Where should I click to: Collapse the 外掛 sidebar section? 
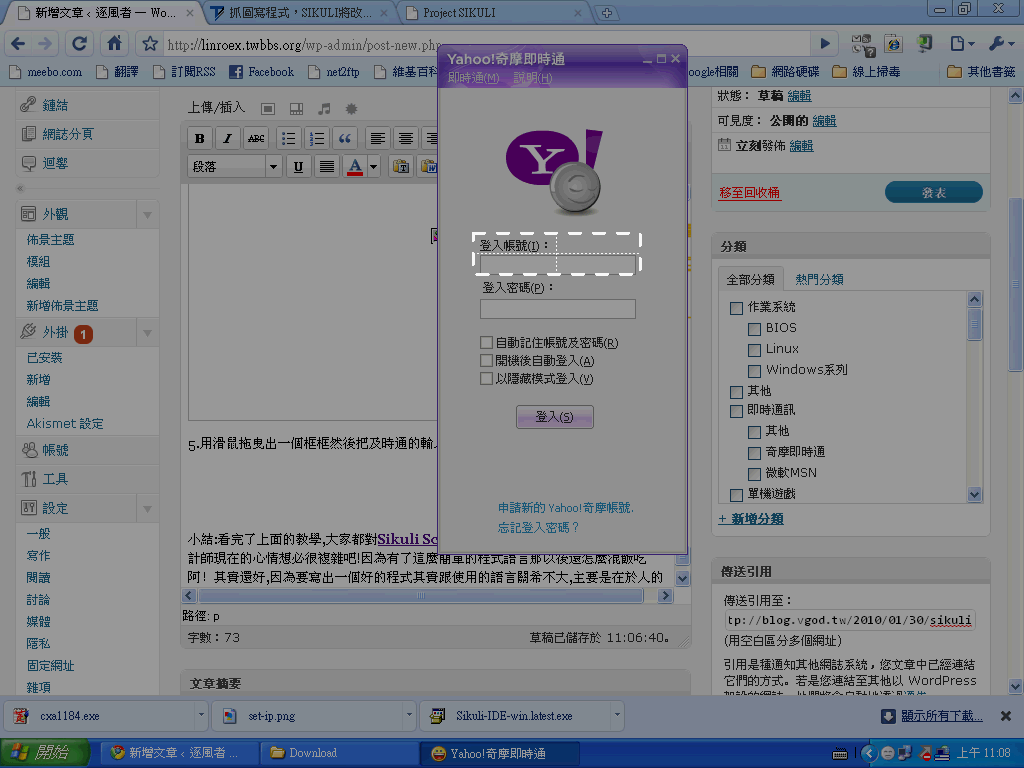click(147, 333)
